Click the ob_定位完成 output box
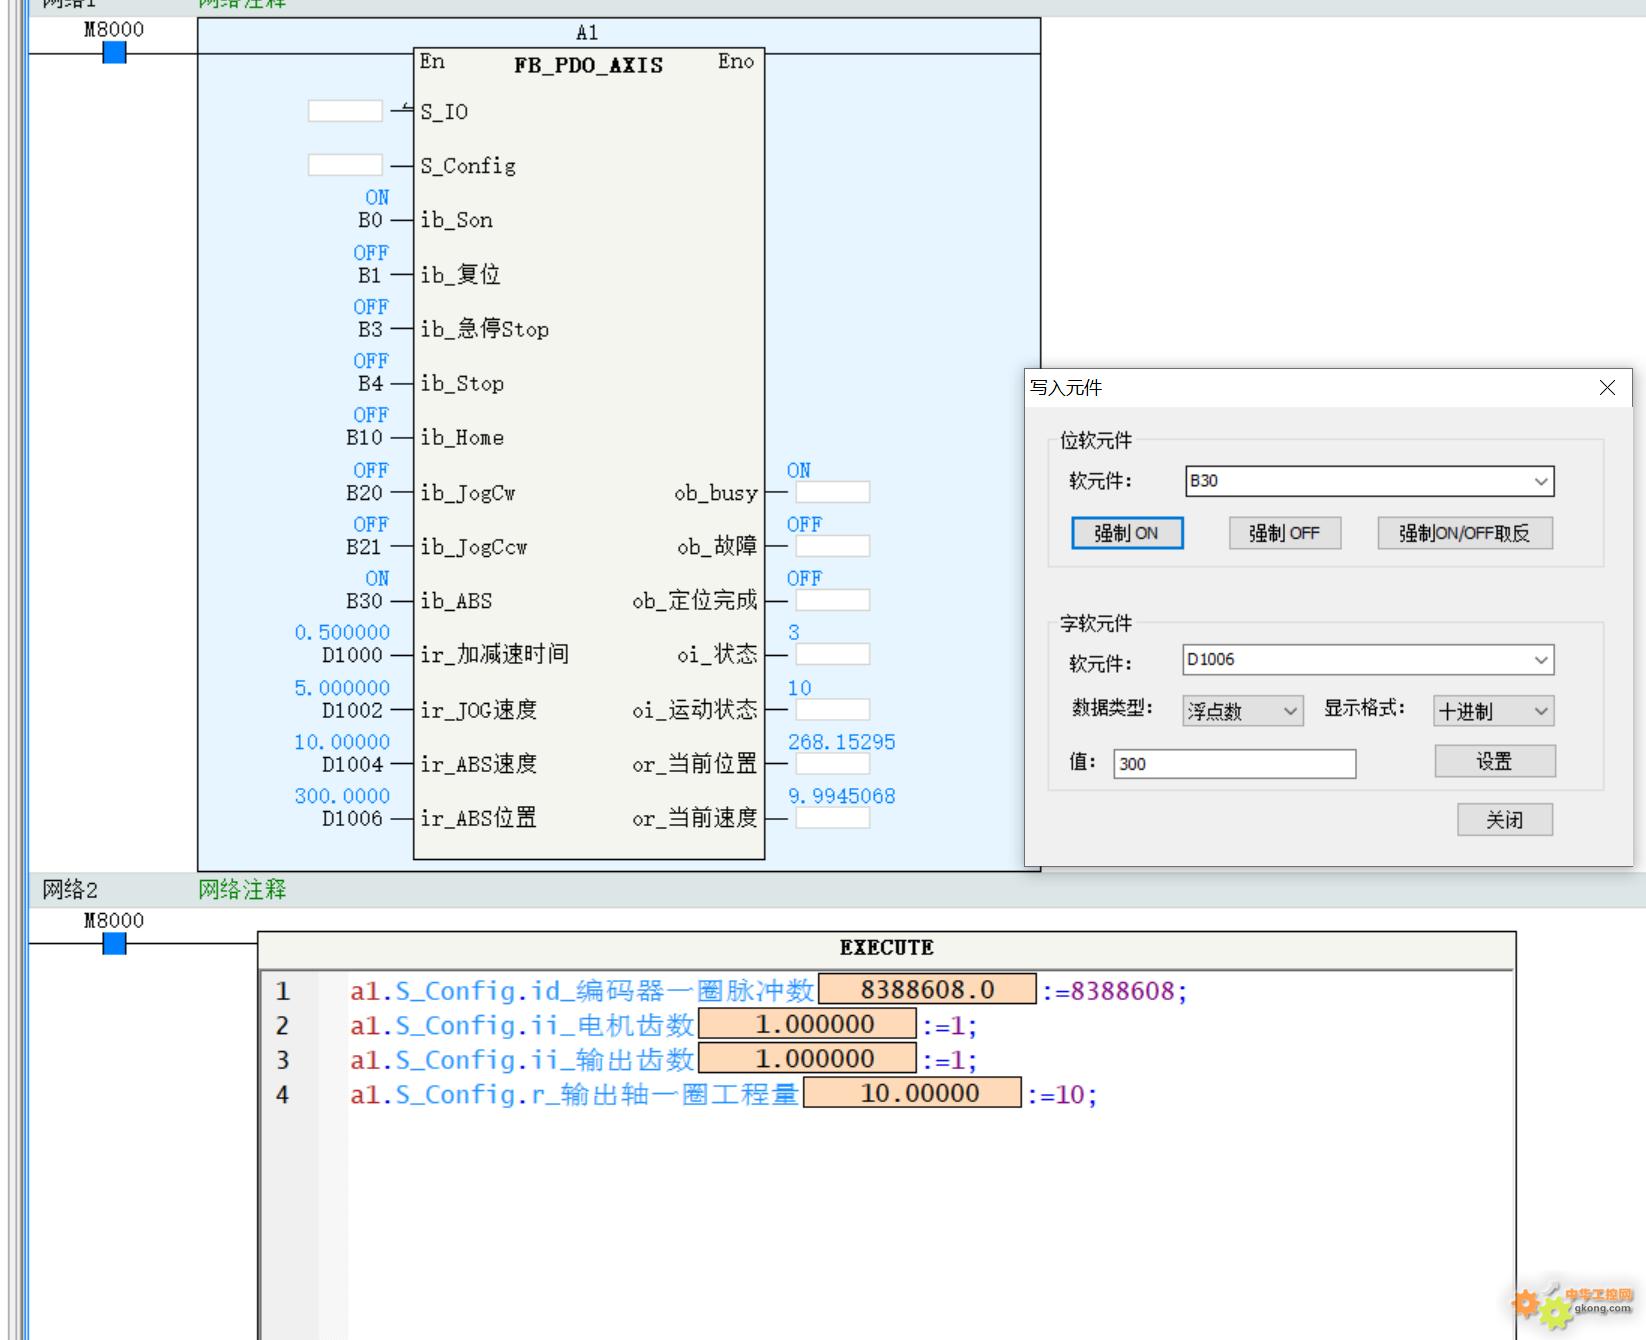Viewport: 1646px width, 1340px height. pyautogui.click(x=833, y=600)
